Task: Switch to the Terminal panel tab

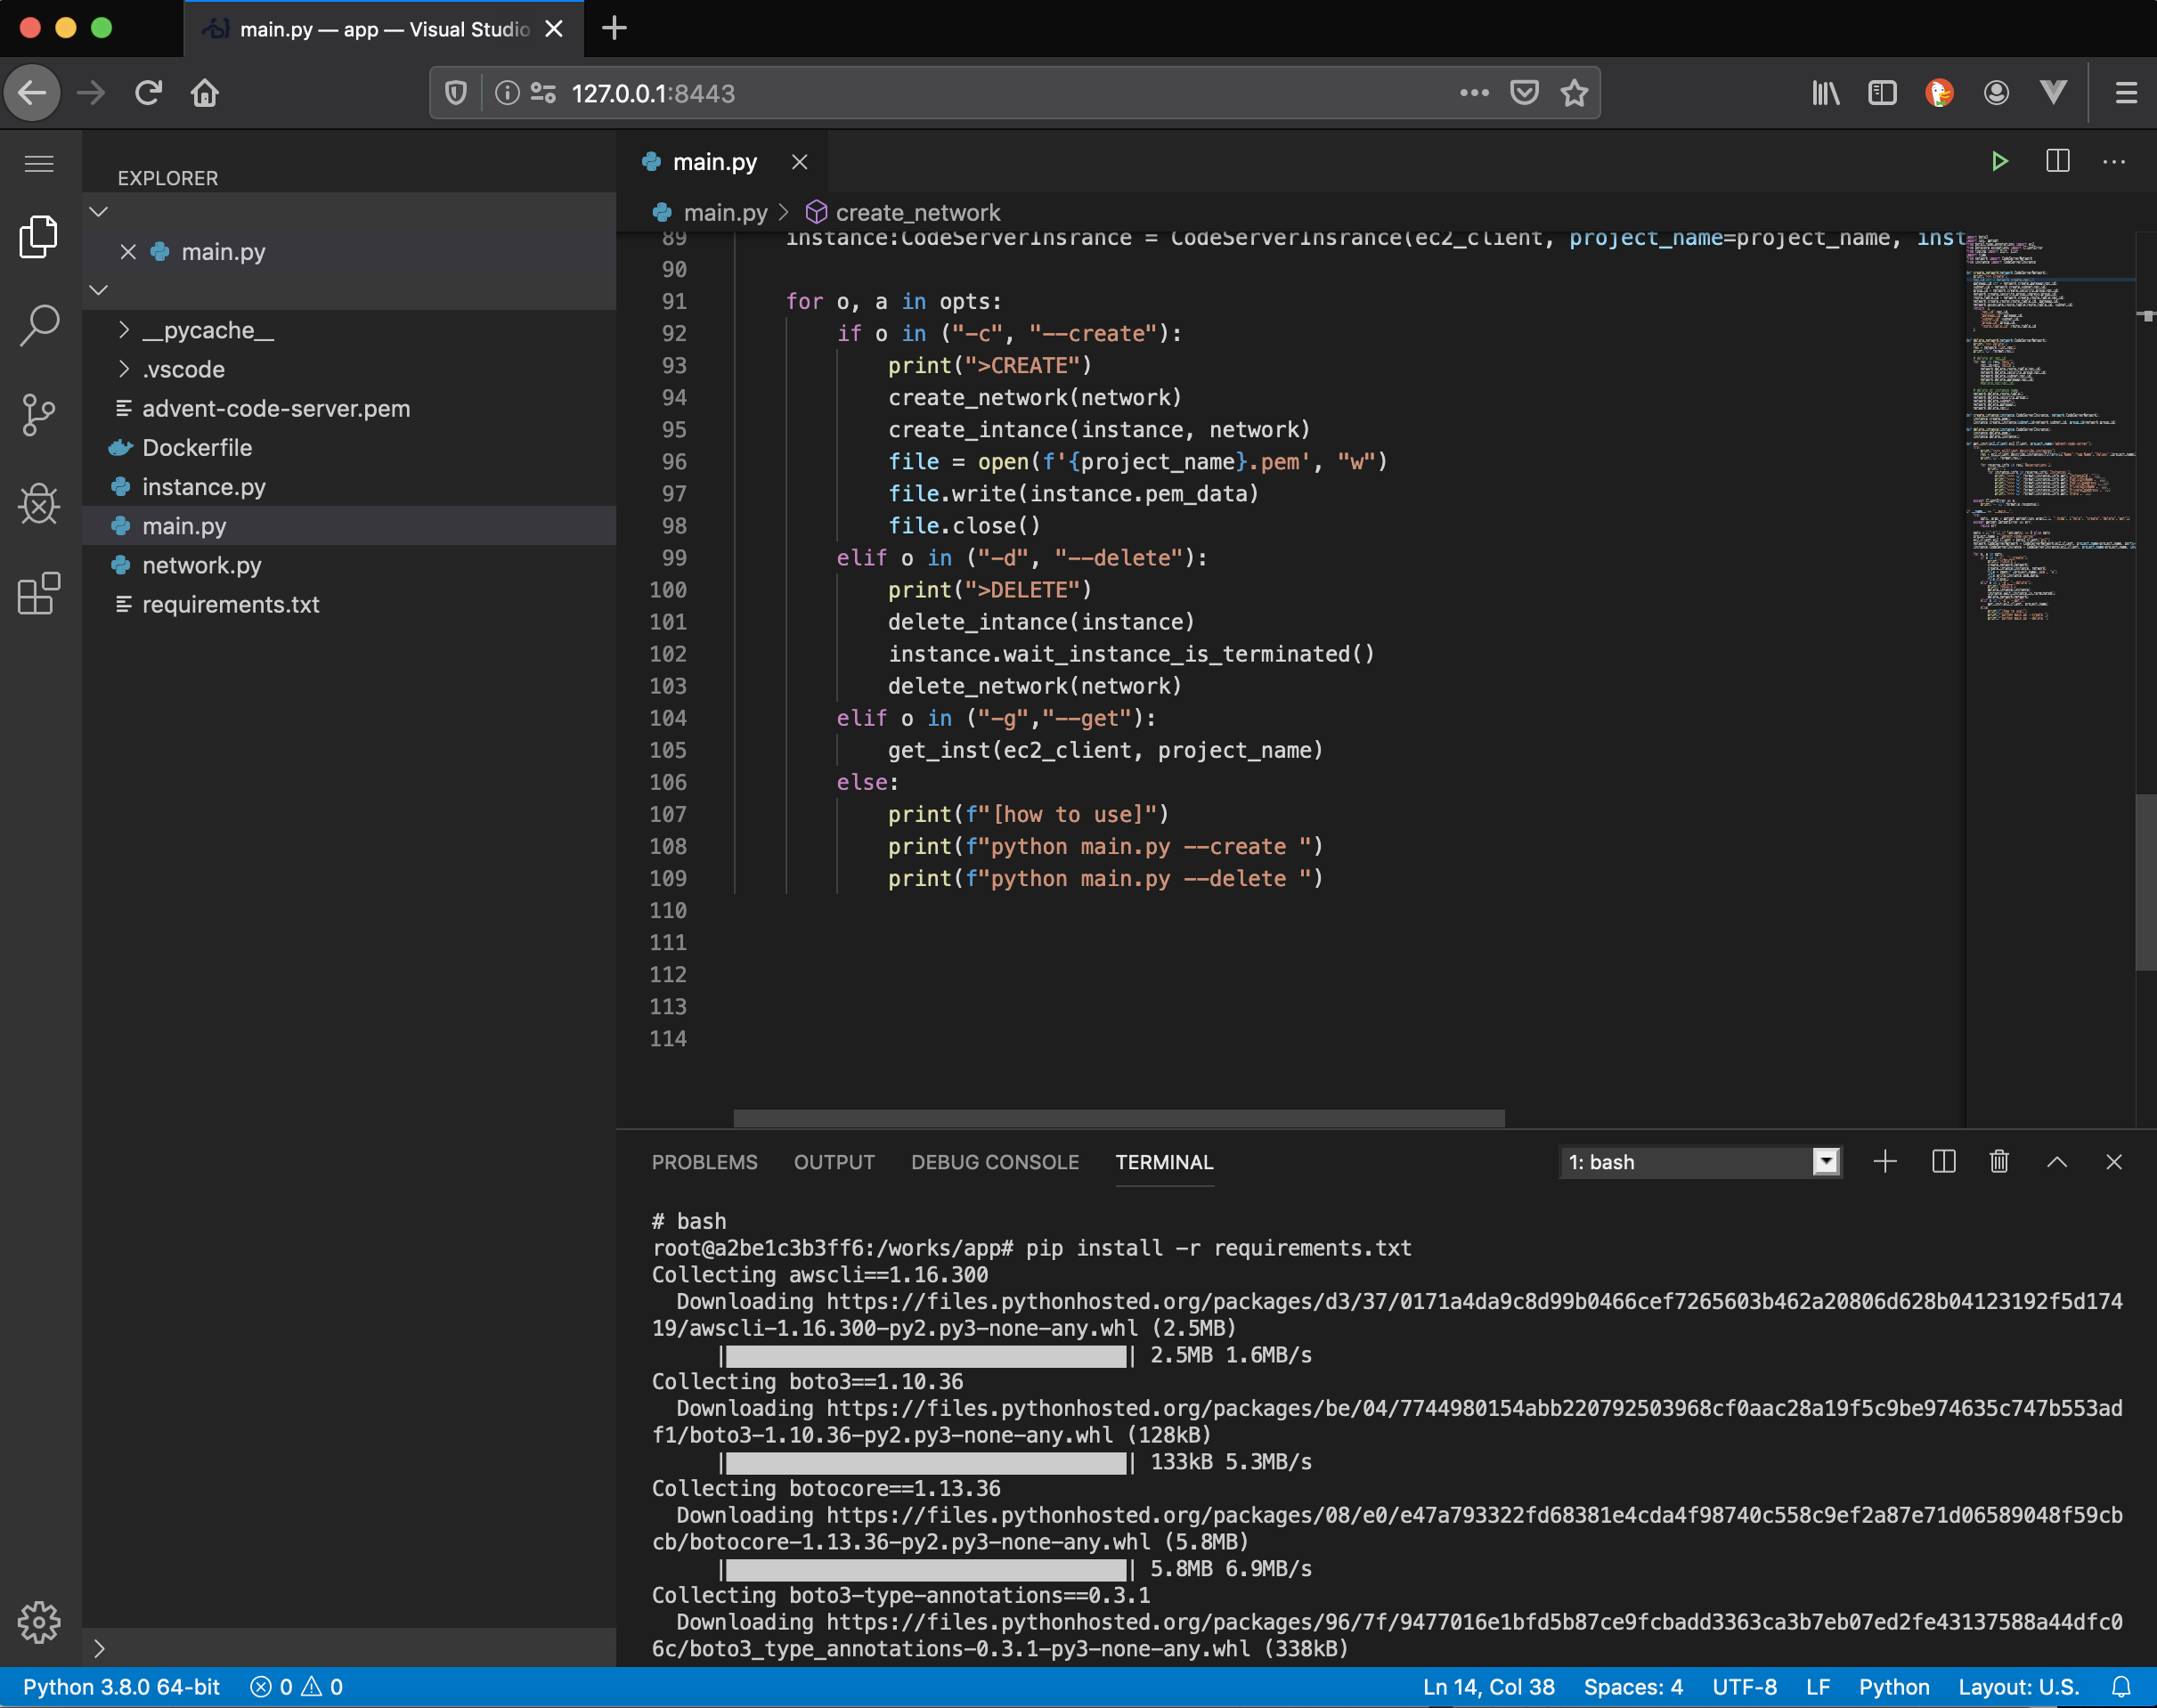Action: click(x=1164, y=1162)
